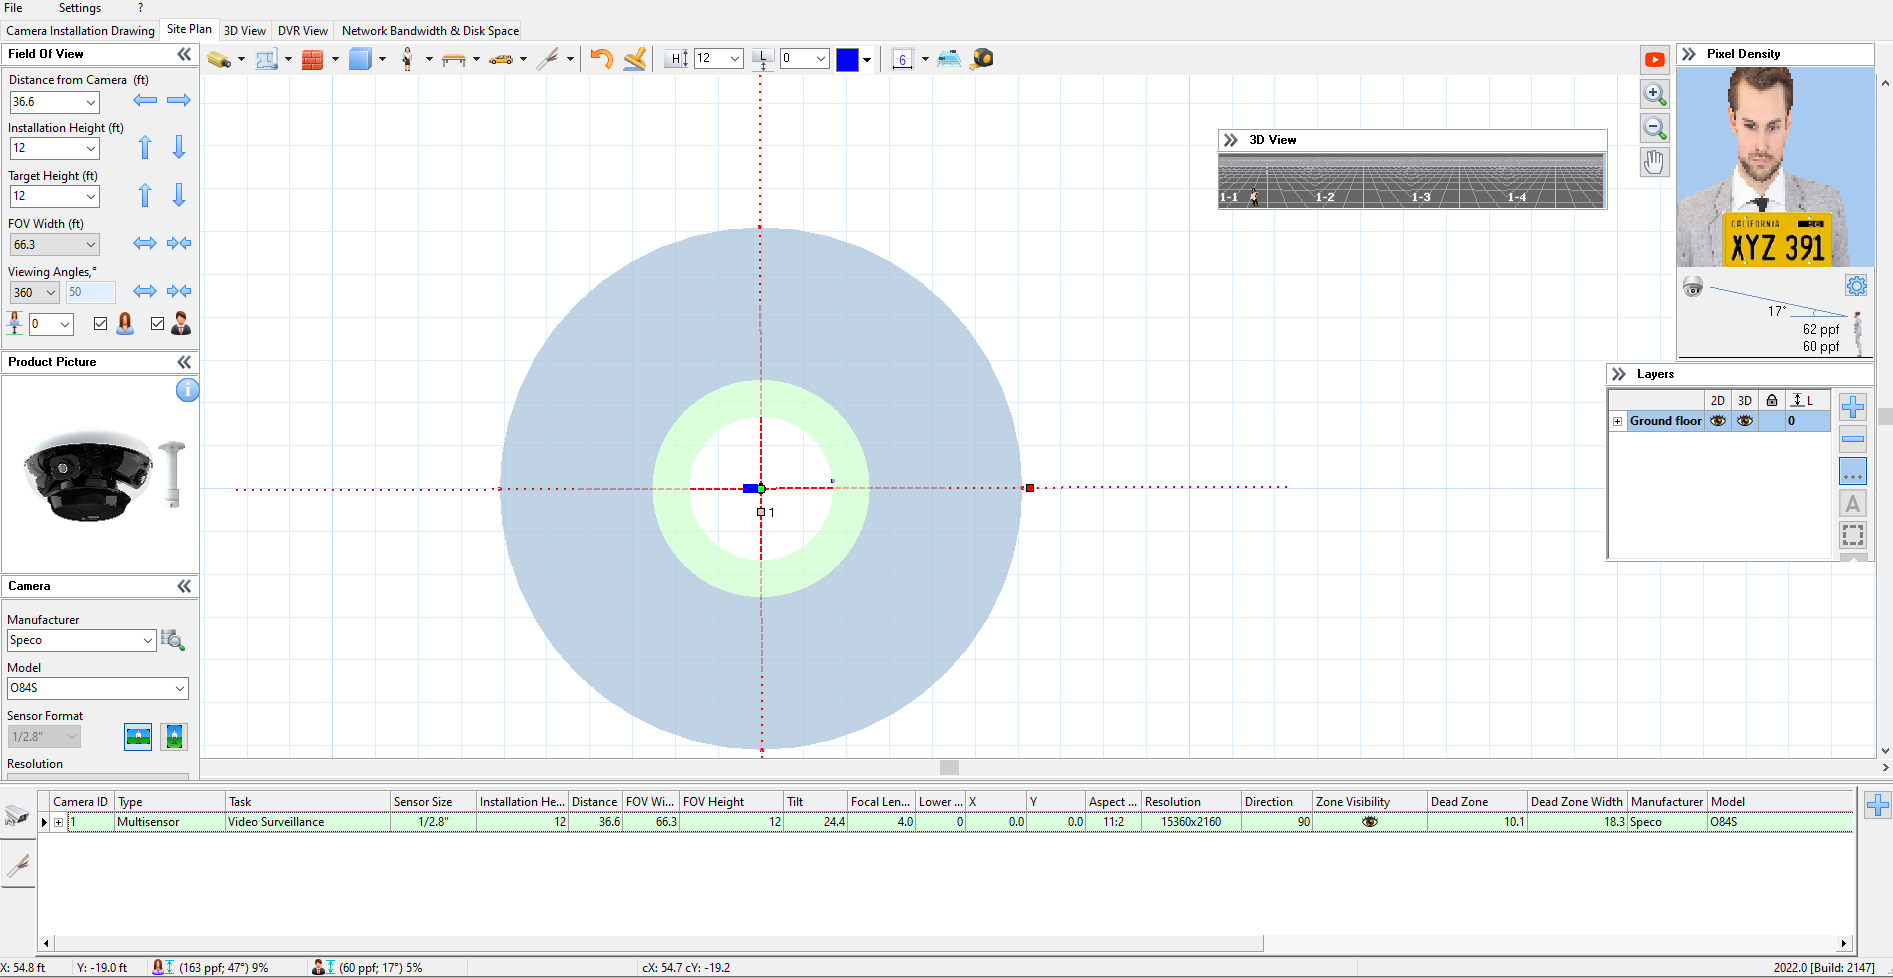
Task: Toggle the checkbox beside the woman figure
Action: pyautogui.click(x=100, y=323)
